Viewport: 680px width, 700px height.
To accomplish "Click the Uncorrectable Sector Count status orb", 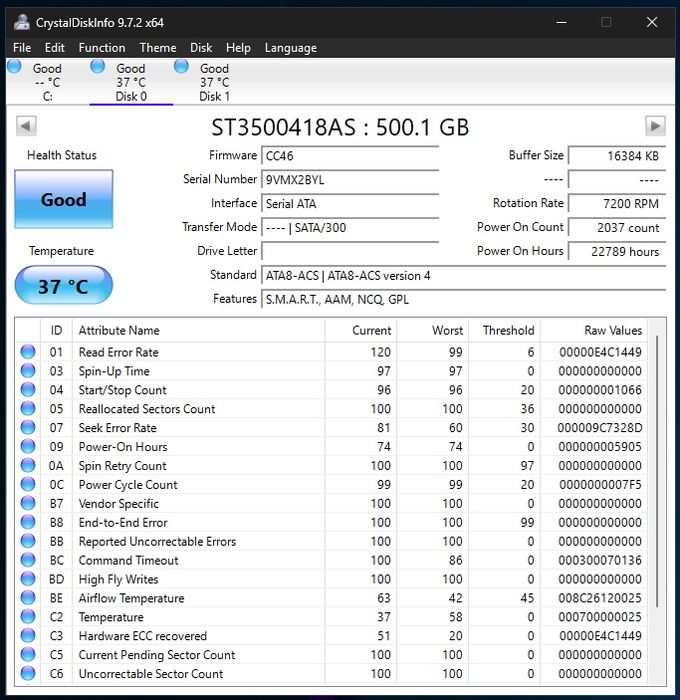I will (28, 673).
